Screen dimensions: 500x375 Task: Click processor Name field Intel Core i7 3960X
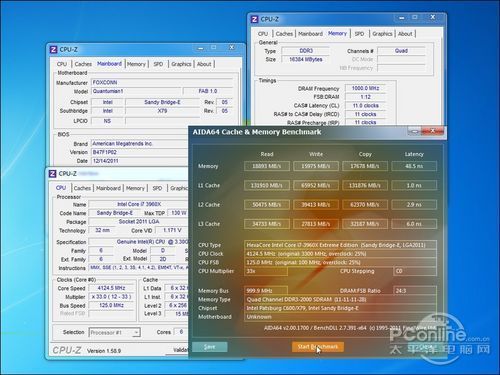click(139, 204)
